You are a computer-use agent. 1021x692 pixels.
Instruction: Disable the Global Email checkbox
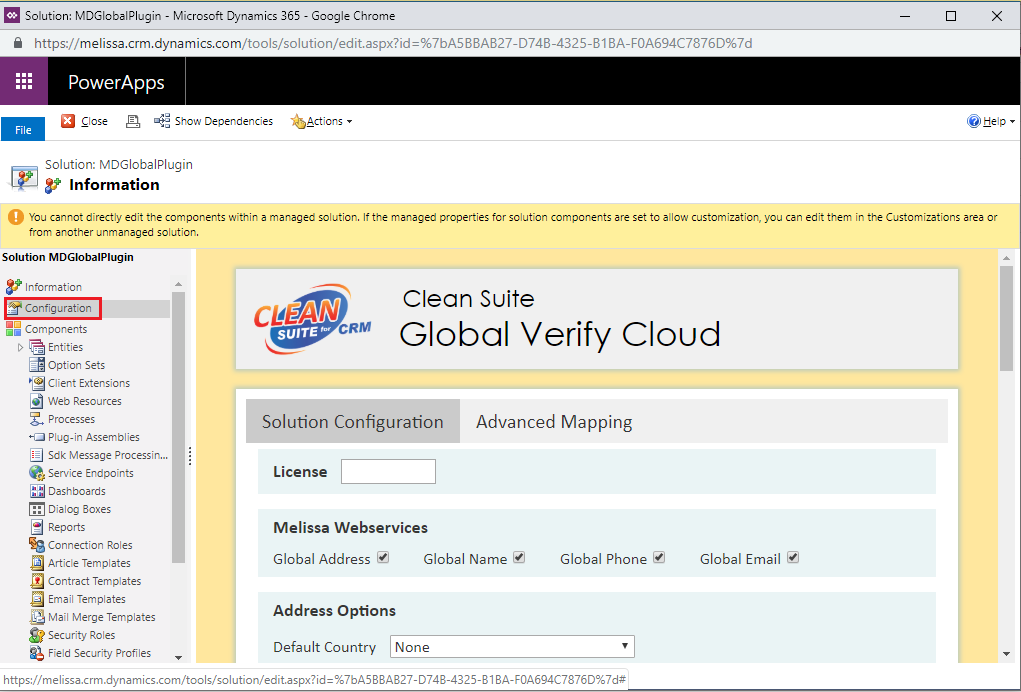[x=792, y=557]
